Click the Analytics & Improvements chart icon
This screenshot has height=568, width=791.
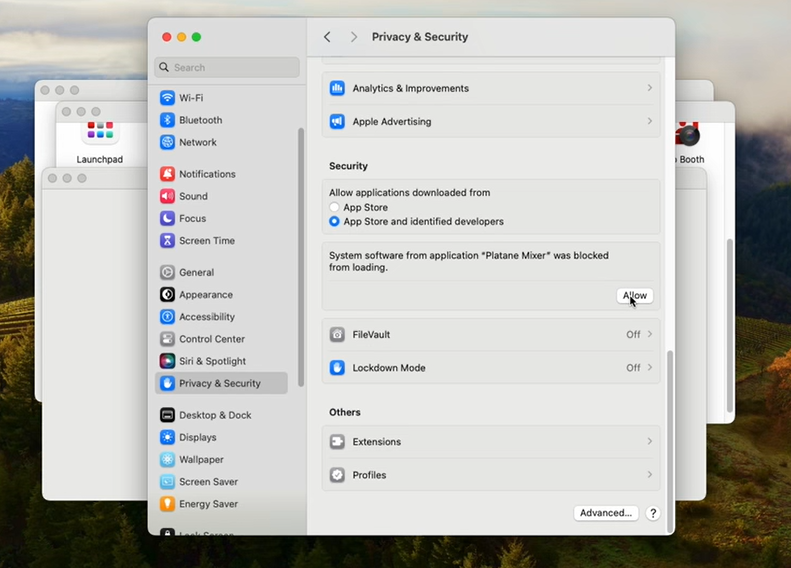(337, 88)
